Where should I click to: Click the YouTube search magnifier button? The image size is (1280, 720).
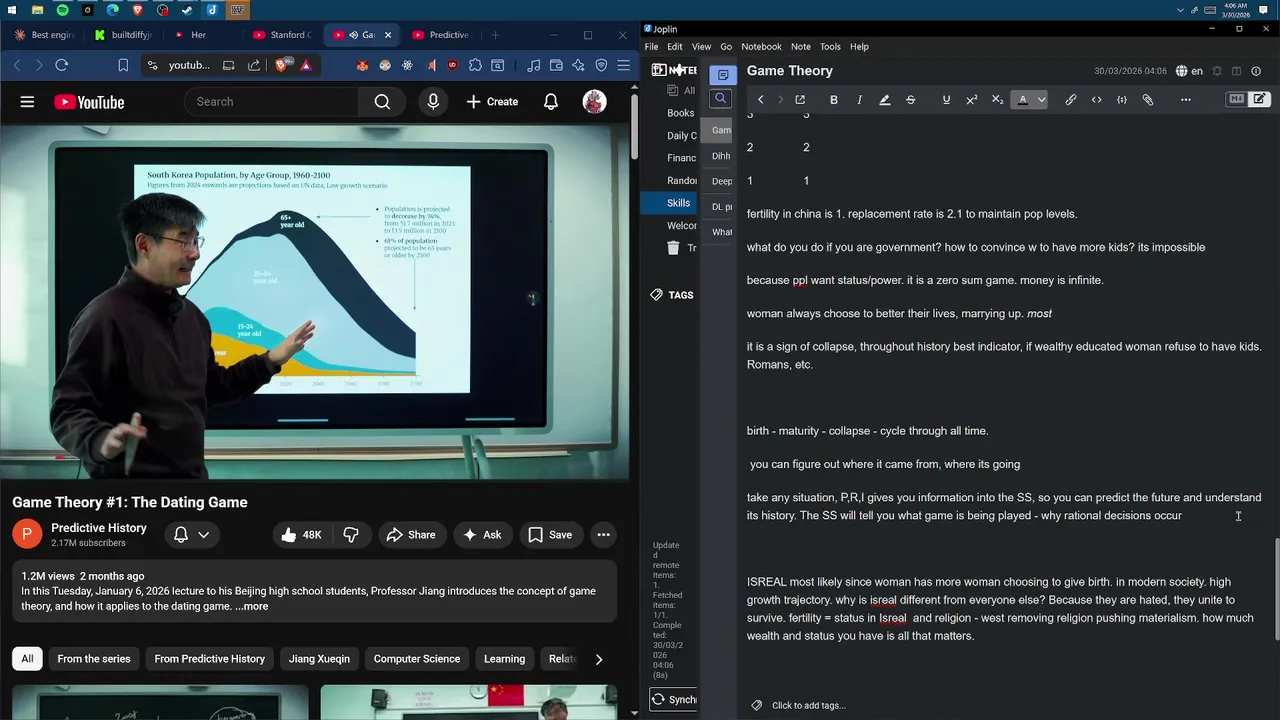[382, 102]
